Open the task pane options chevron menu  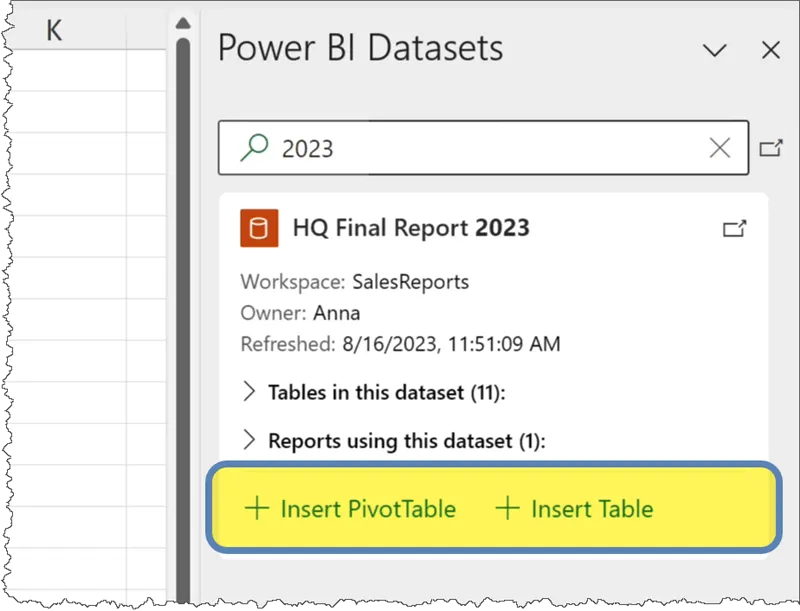(x=714, y=50)
